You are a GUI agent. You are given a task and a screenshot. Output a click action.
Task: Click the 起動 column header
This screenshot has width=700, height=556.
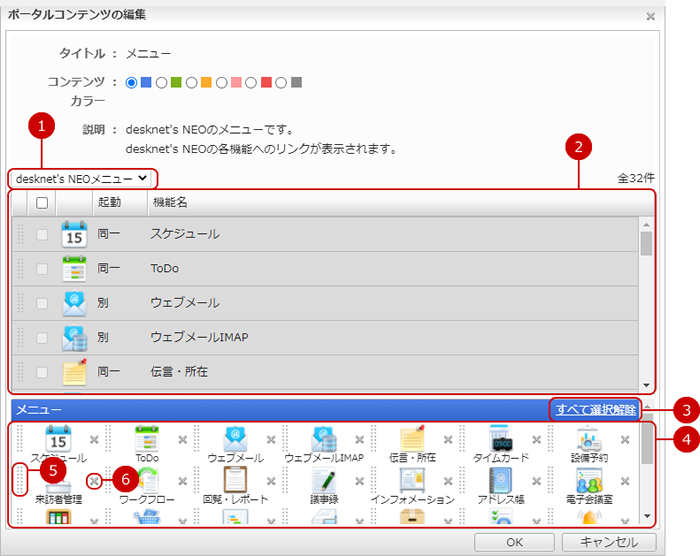click(109, 203)
